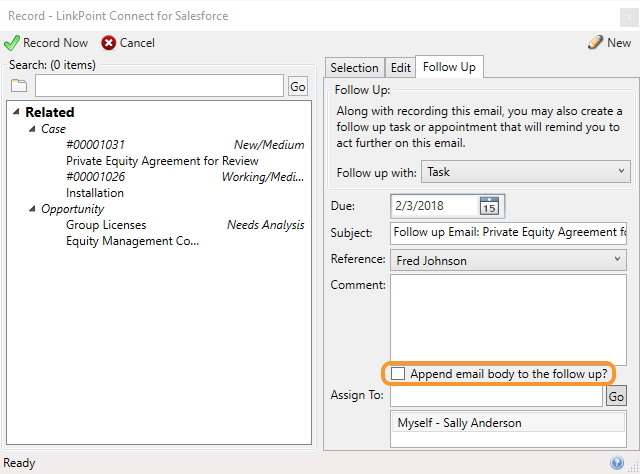Select Myself - Sally Anderson assignee
The width and height of the screenshot is (640, 474).
(508, 423)
